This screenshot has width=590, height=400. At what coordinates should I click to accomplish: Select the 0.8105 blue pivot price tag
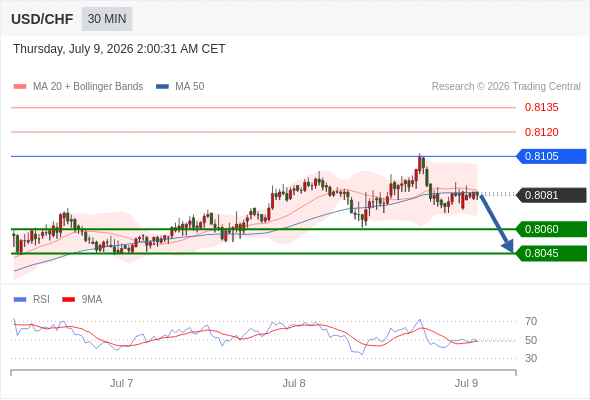pos(551,156)
